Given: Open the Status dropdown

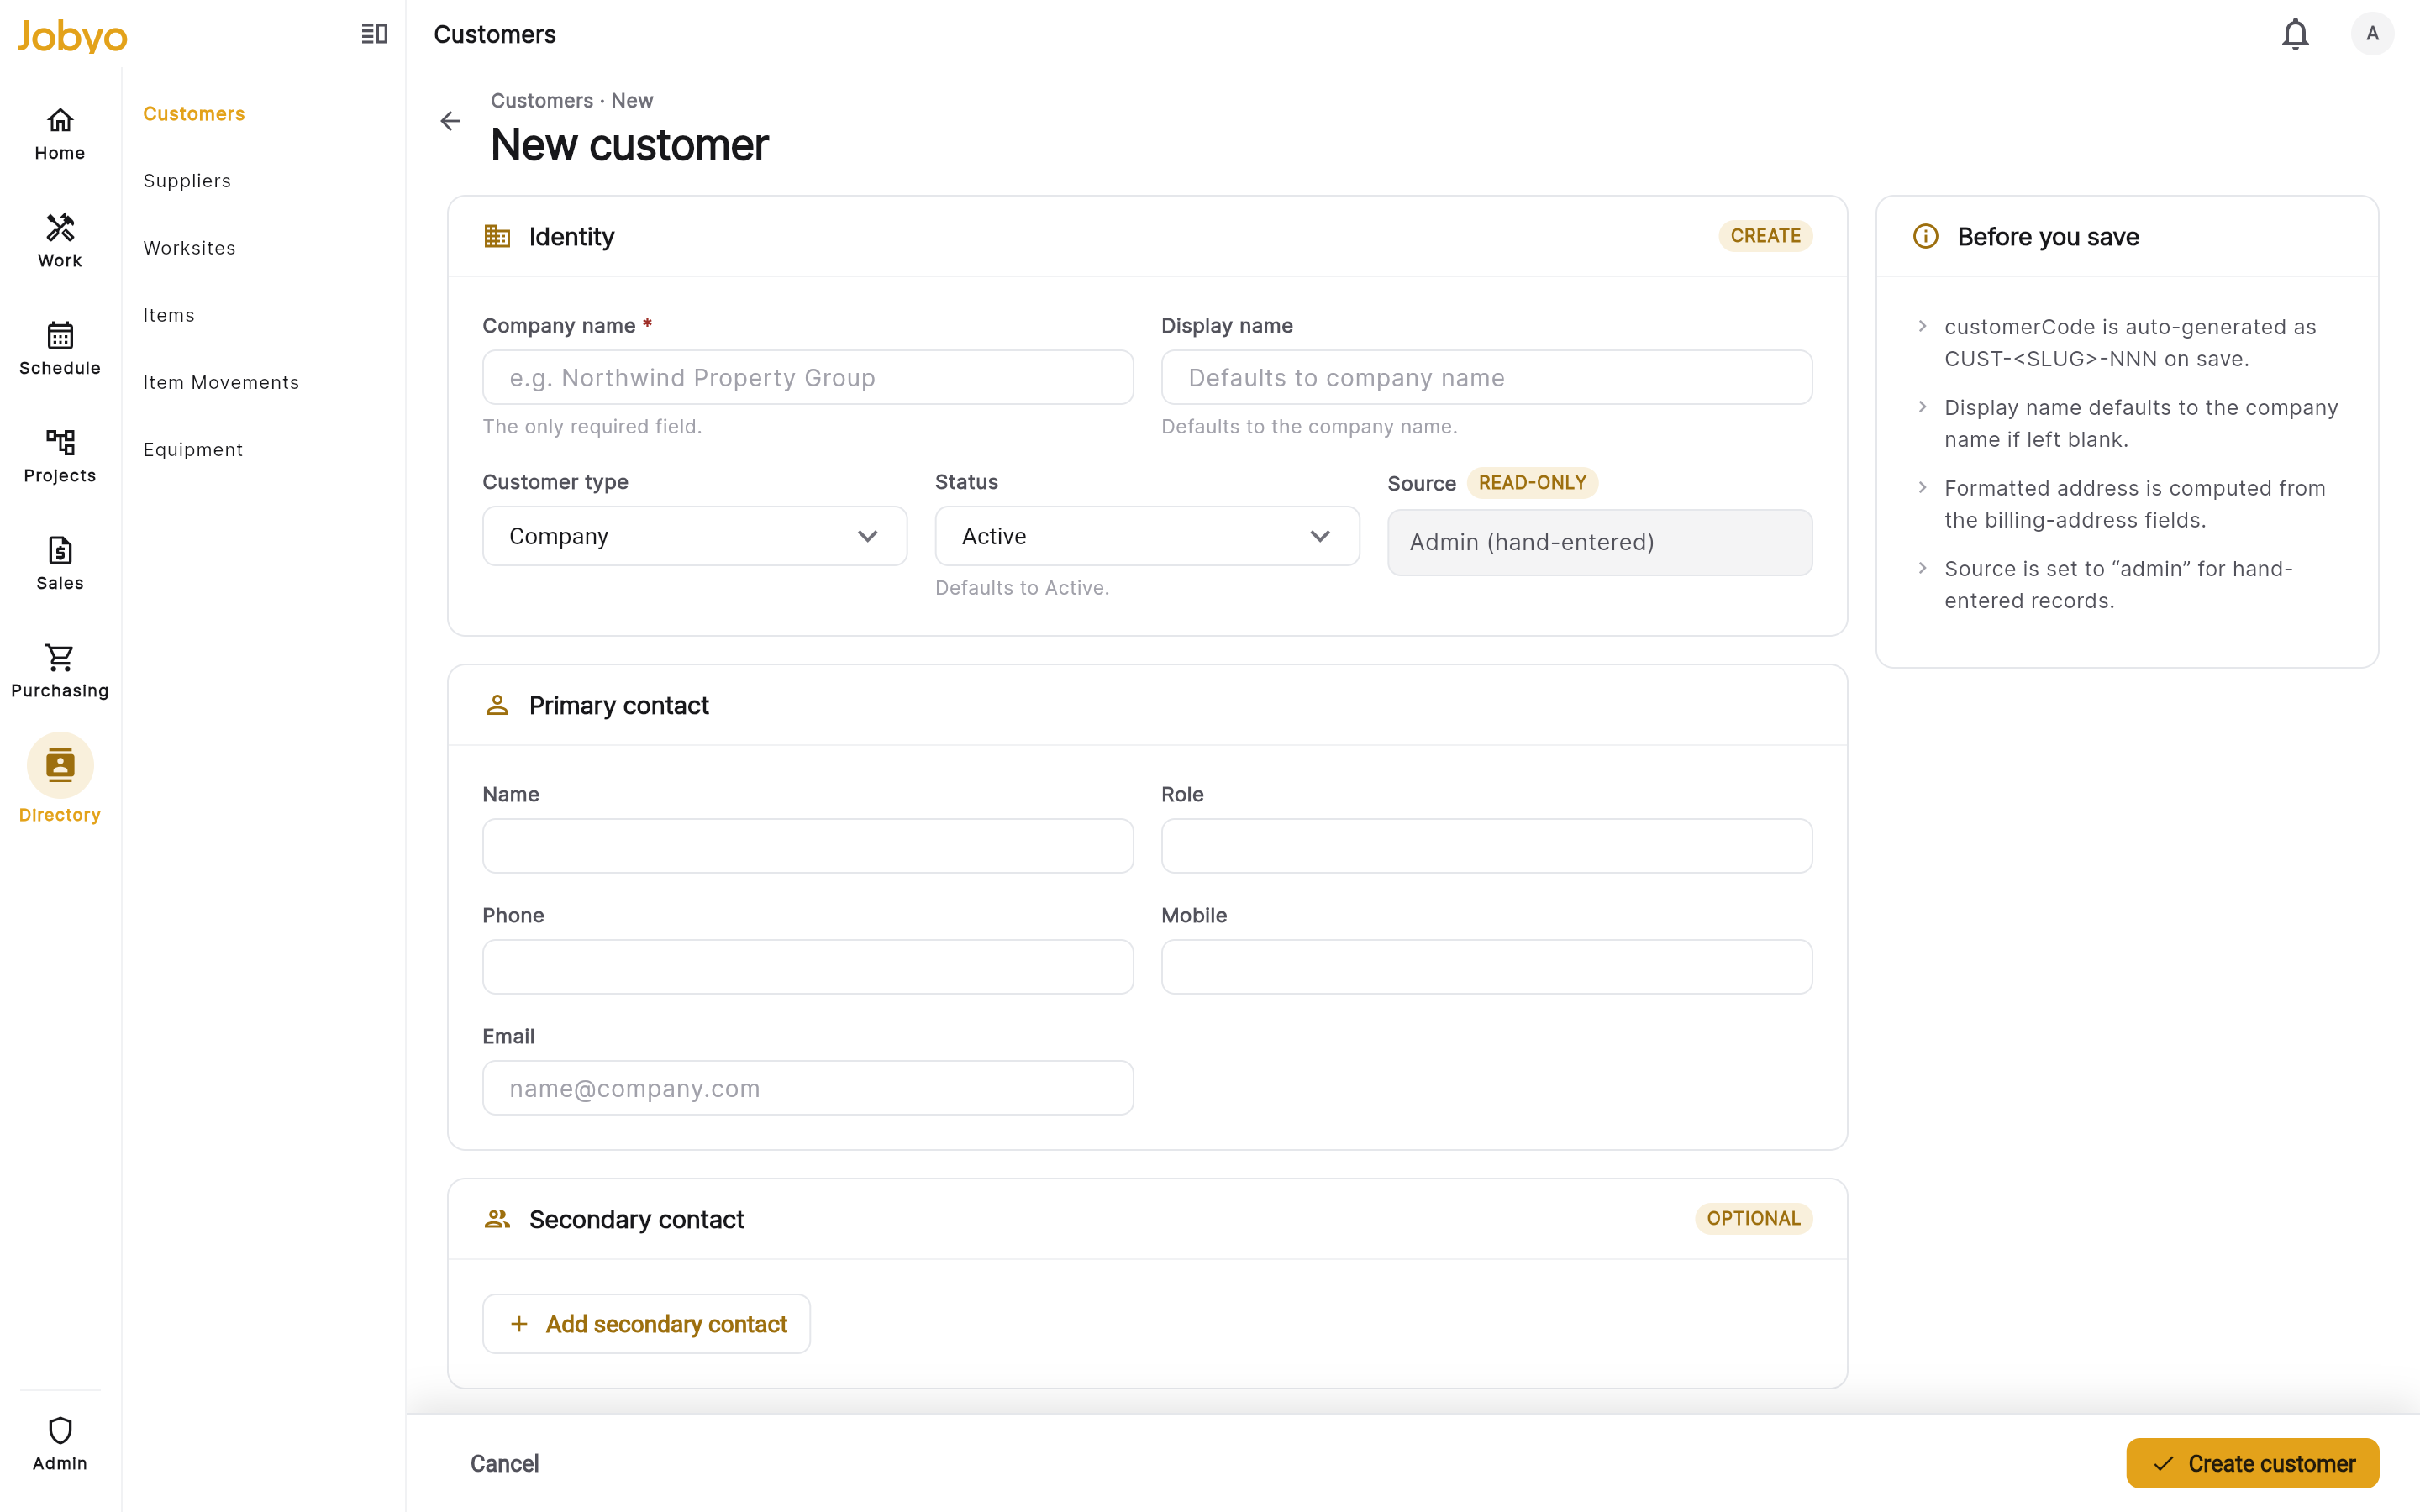Looking at the screenshot, I should [1147, 536].
